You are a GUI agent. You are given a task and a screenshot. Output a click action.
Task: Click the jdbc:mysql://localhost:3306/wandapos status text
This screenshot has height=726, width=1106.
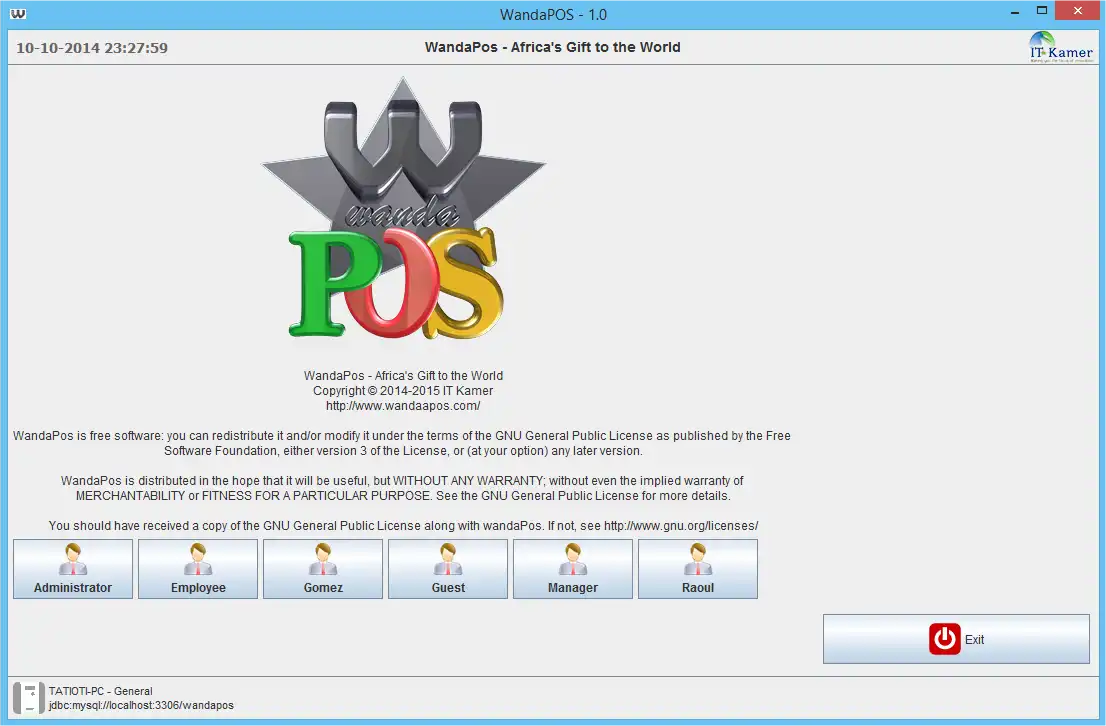click(141, 706)
